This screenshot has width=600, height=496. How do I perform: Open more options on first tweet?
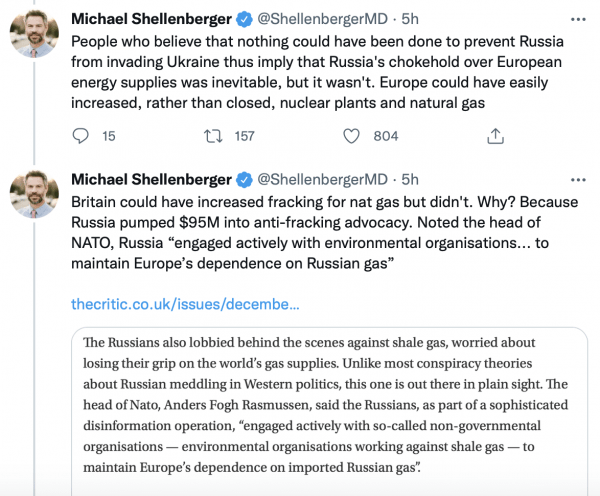point(573,19)
